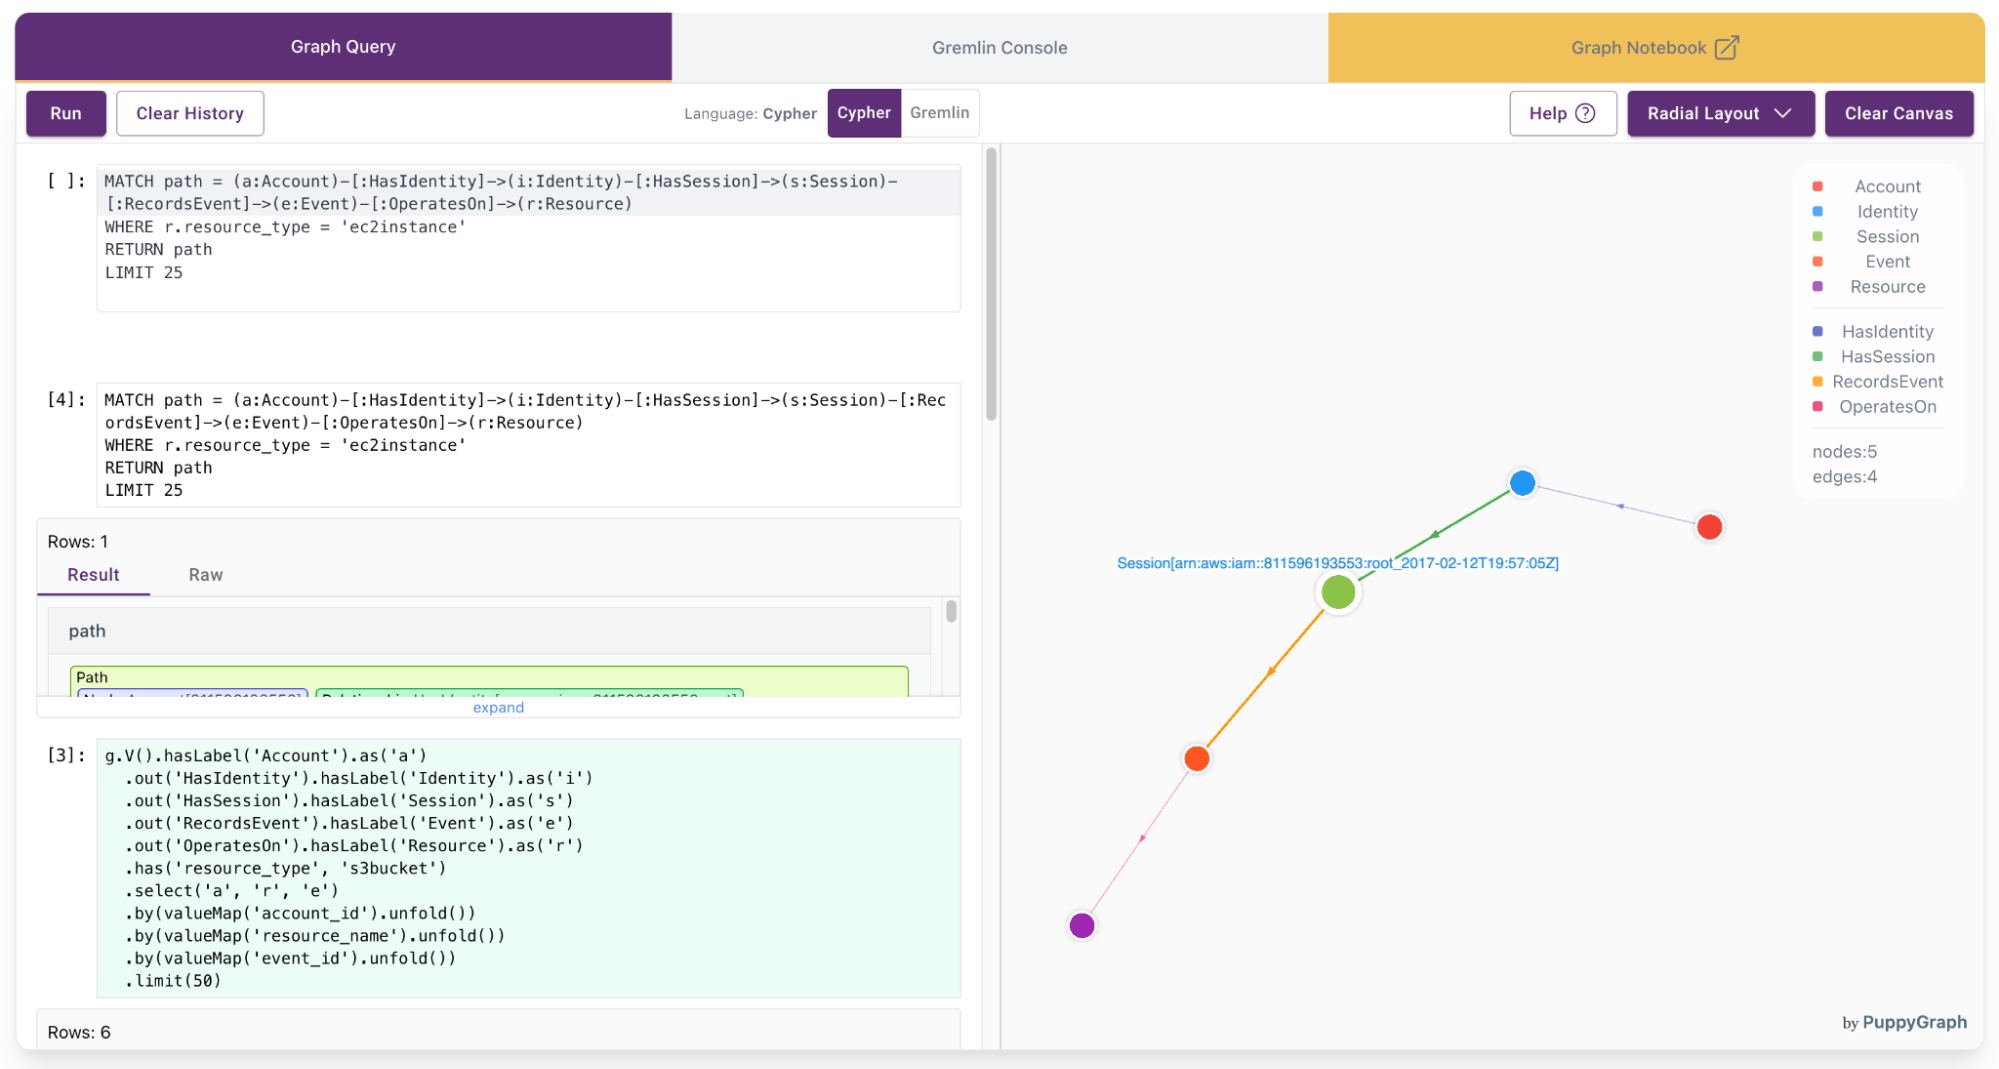The image size is (1999, 1069).
Task: Switch to the Gremlin Console tab
Action: click(x=999, y=47)
